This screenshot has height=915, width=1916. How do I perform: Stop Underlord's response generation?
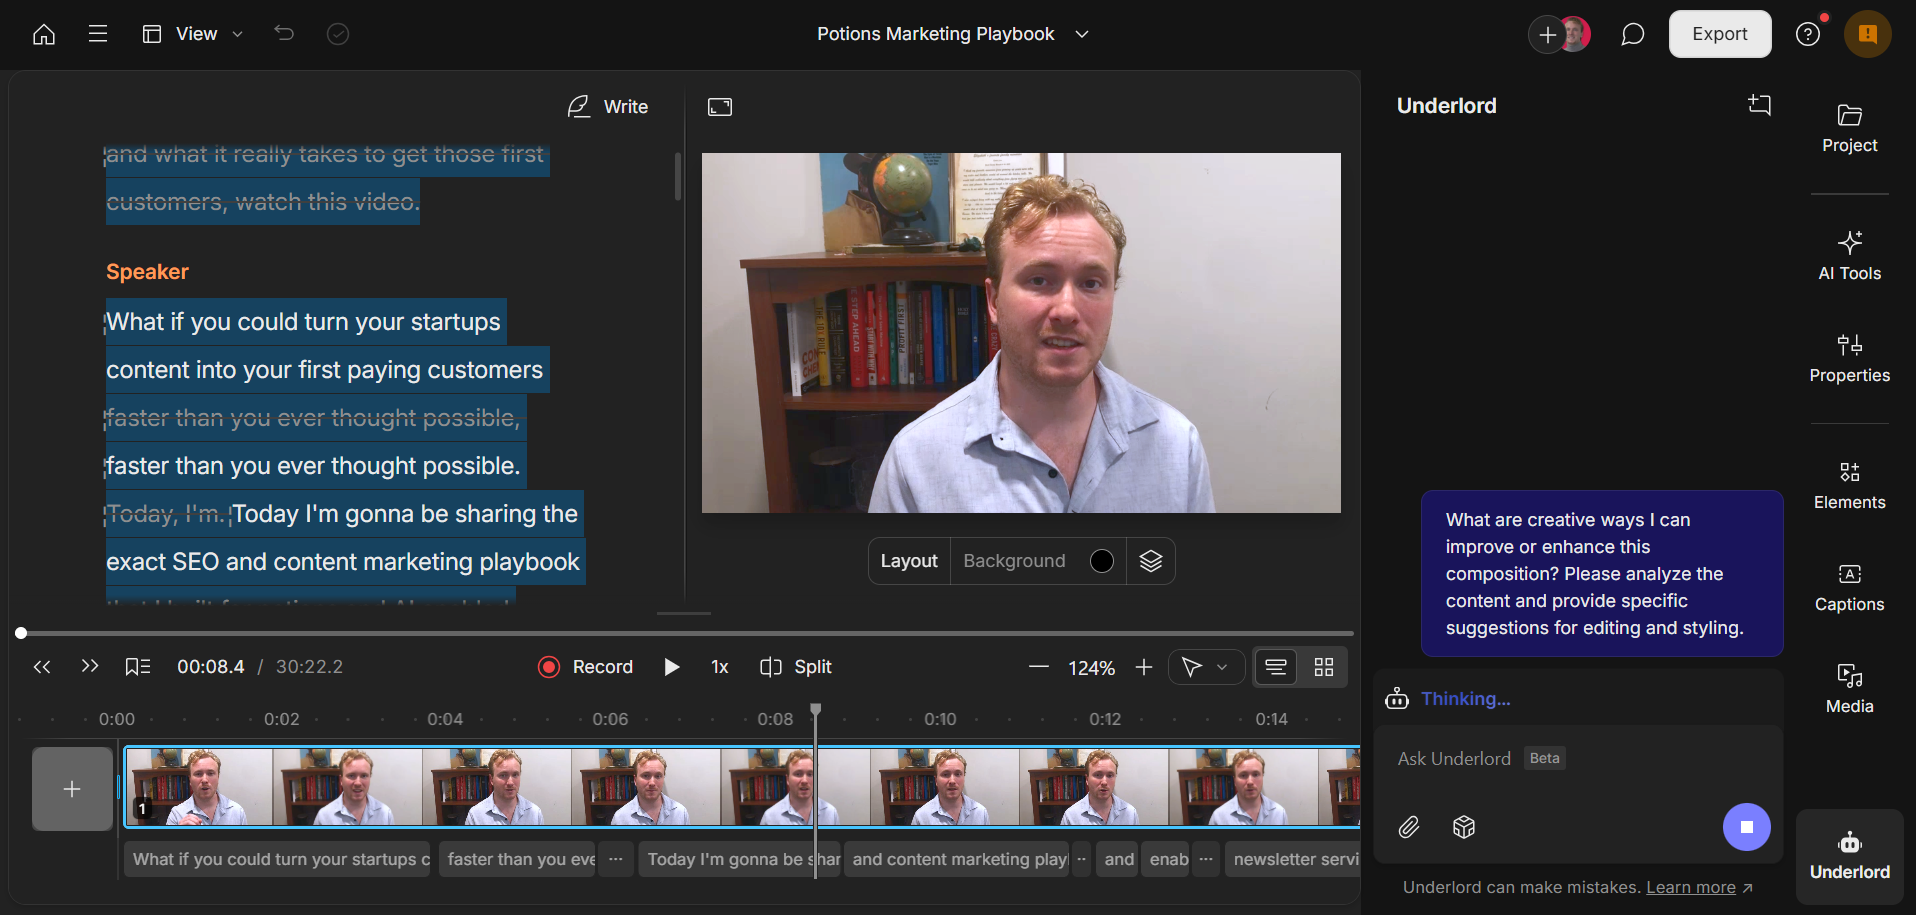[x=1746, y=827]
